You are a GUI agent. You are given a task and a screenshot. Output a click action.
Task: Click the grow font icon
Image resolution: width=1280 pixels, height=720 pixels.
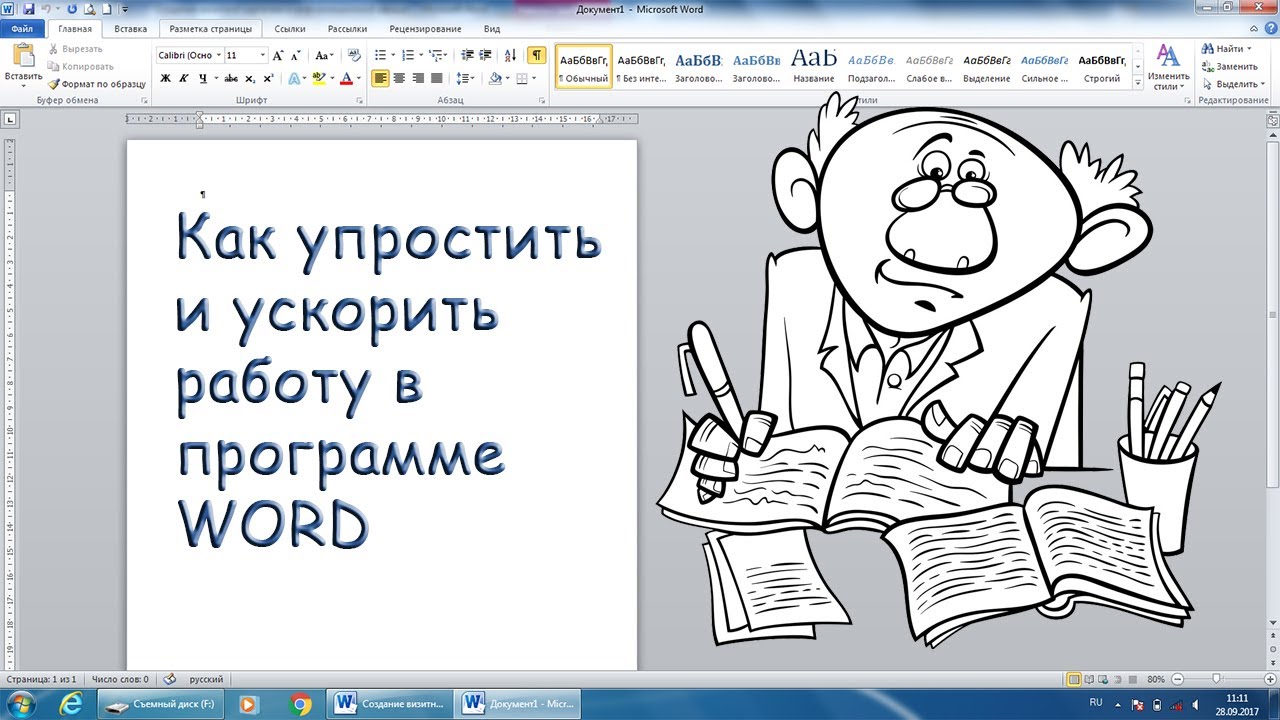pos(279,56)
